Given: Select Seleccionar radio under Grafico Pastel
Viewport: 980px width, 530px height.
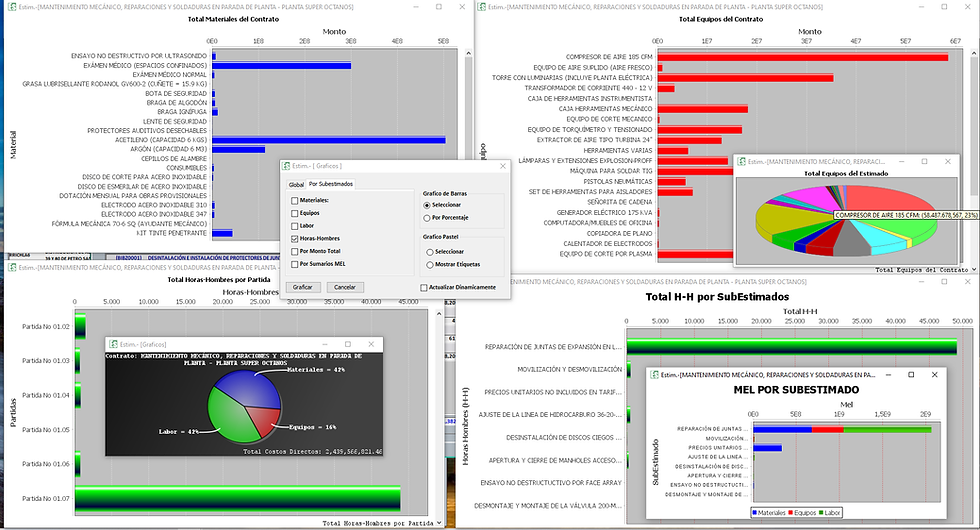Looking at the screenshot, I should (429, 252).
